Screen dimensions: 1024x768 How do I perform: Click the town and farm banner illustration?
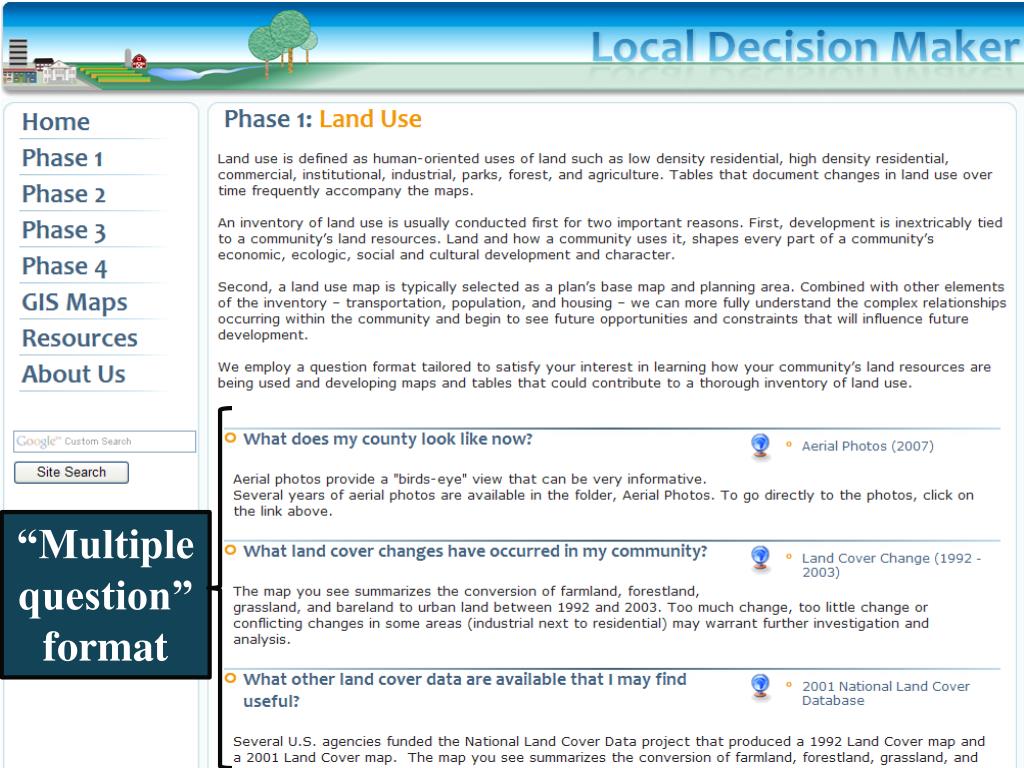[x=160, y=51]
